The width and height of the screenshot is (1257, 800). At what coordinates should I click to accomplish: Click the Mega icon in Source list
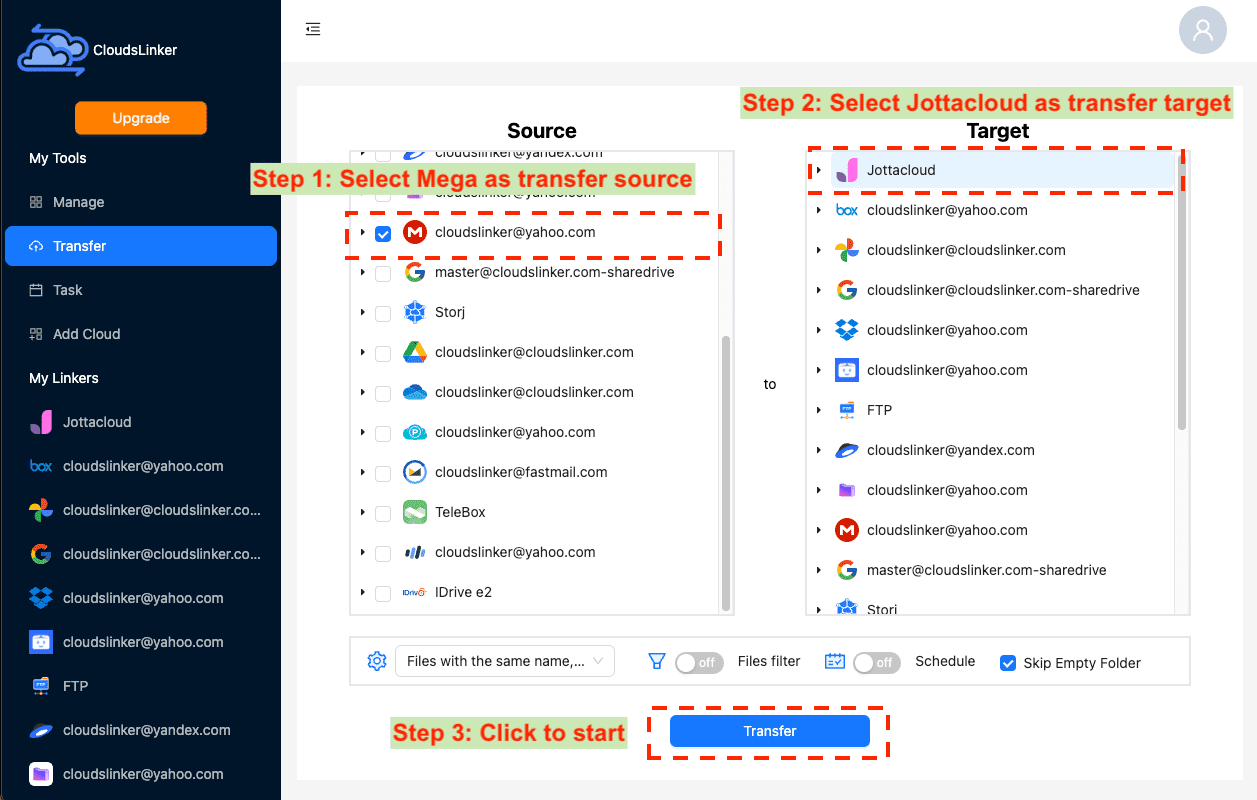click(x=415, y=232)
